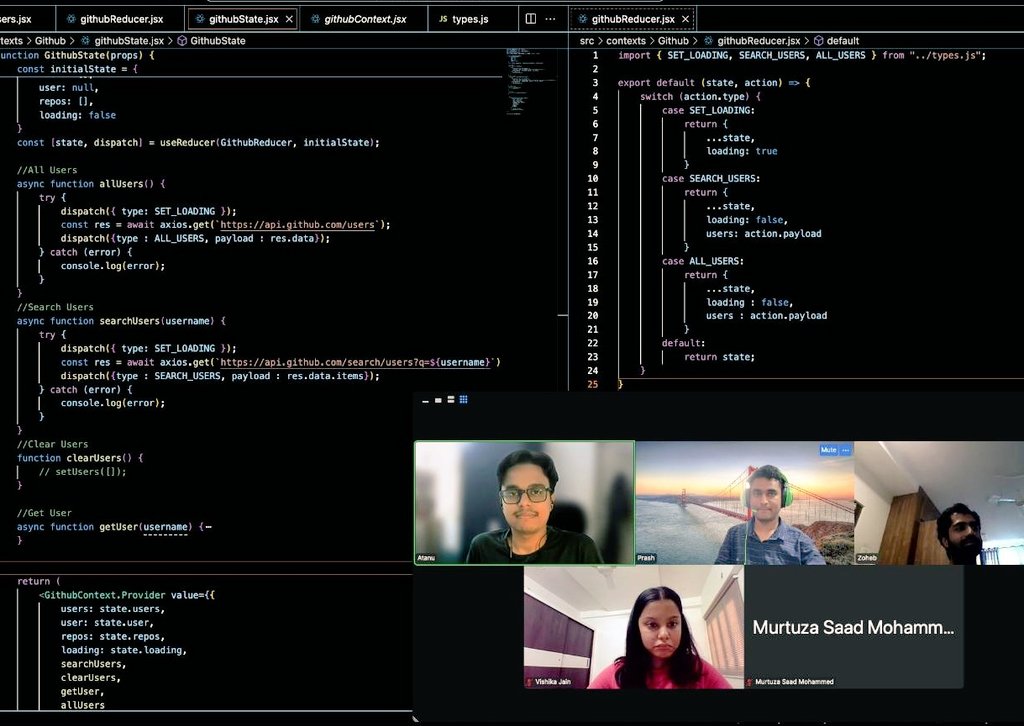Image resolution: width=1024 pixels, height=726 pixels.
Task: Close the right-pane githubReducer.jsx tab with its X
Action: pyautogui.click(x=685, y=19)
